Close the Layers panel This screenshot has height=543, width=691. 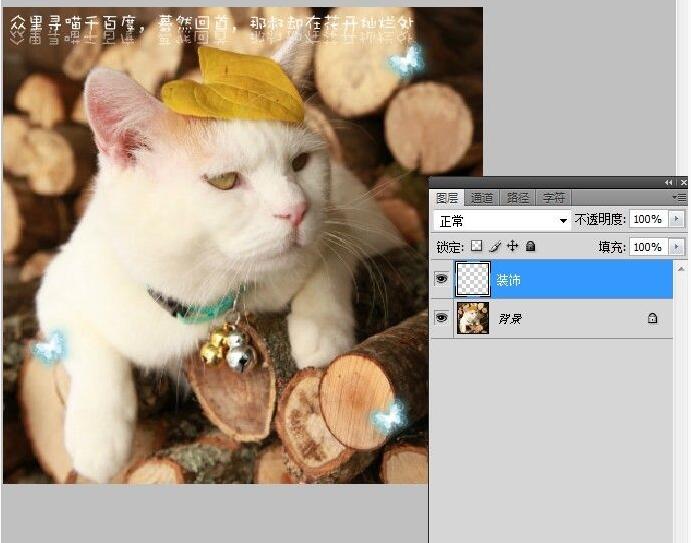(684, 182)
